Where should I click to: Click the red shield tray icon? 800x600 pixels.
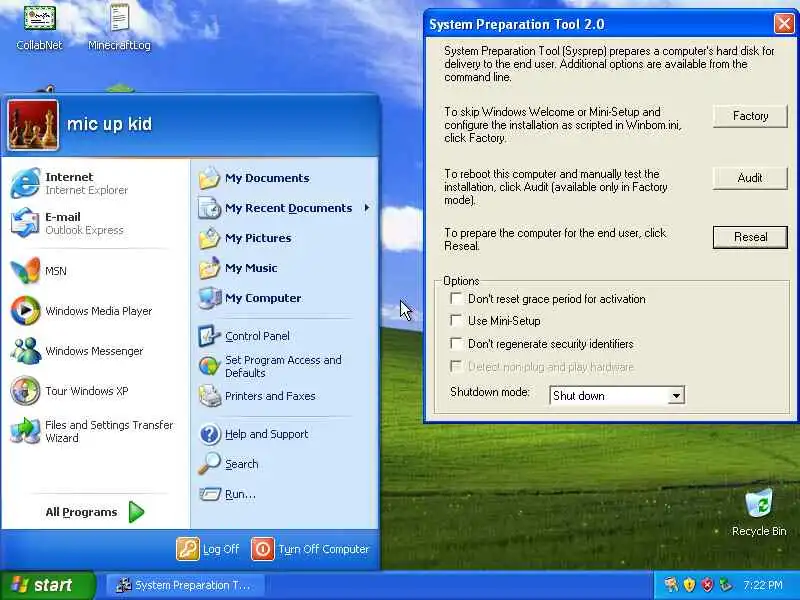coord(707,584)
